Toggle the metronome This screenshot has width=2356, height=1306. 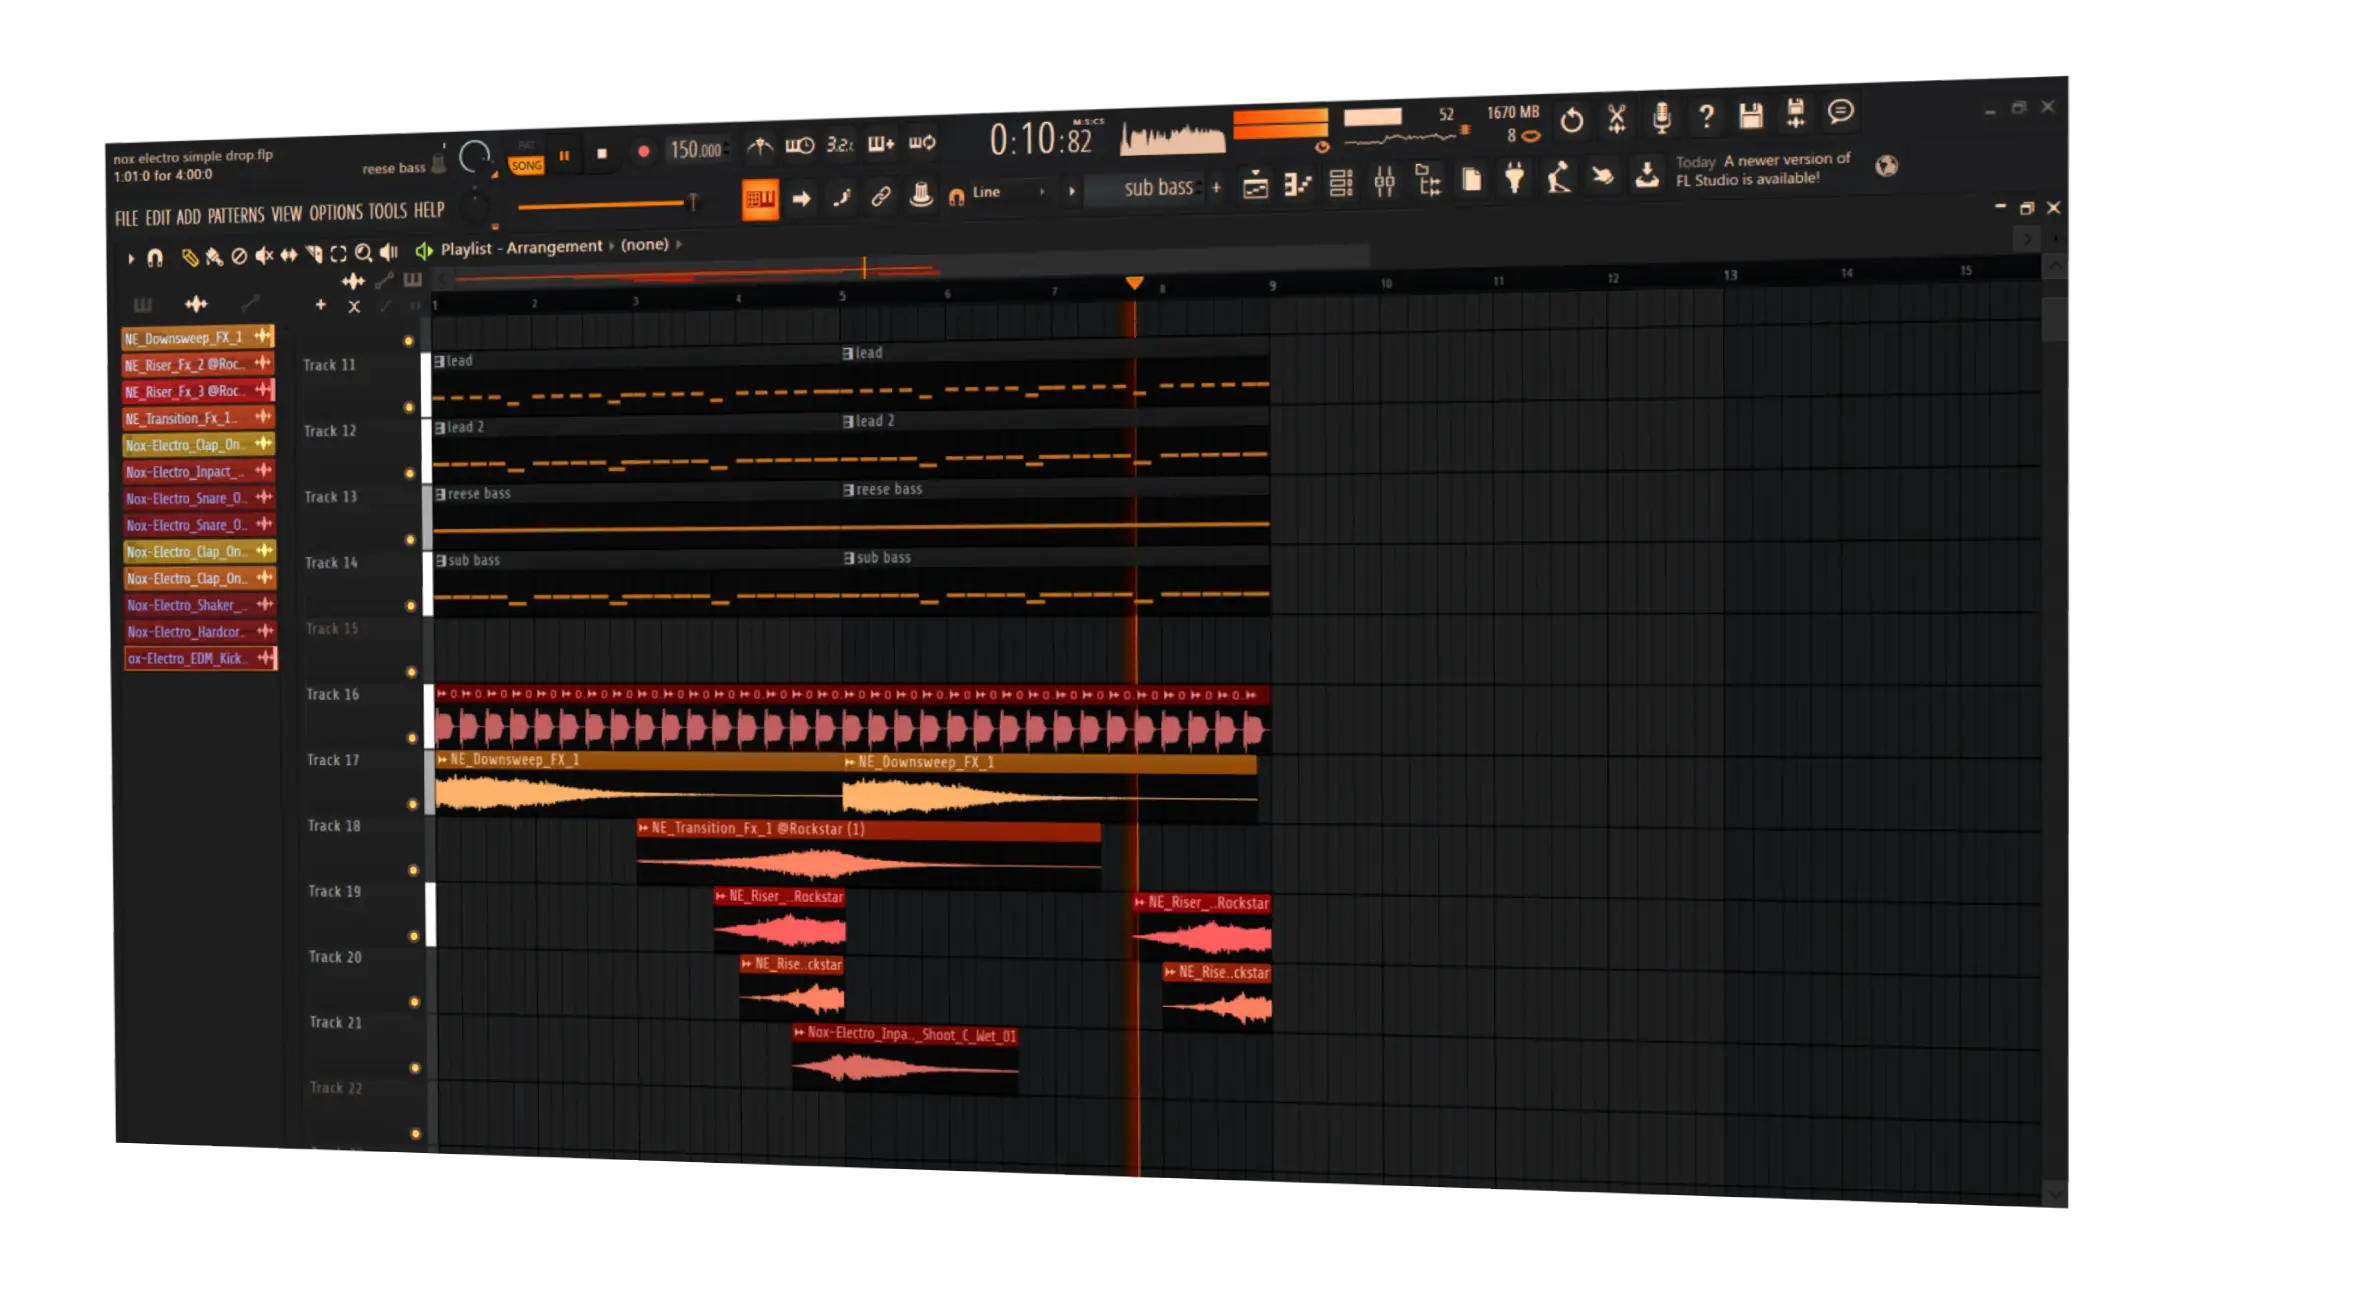[760, 147]
